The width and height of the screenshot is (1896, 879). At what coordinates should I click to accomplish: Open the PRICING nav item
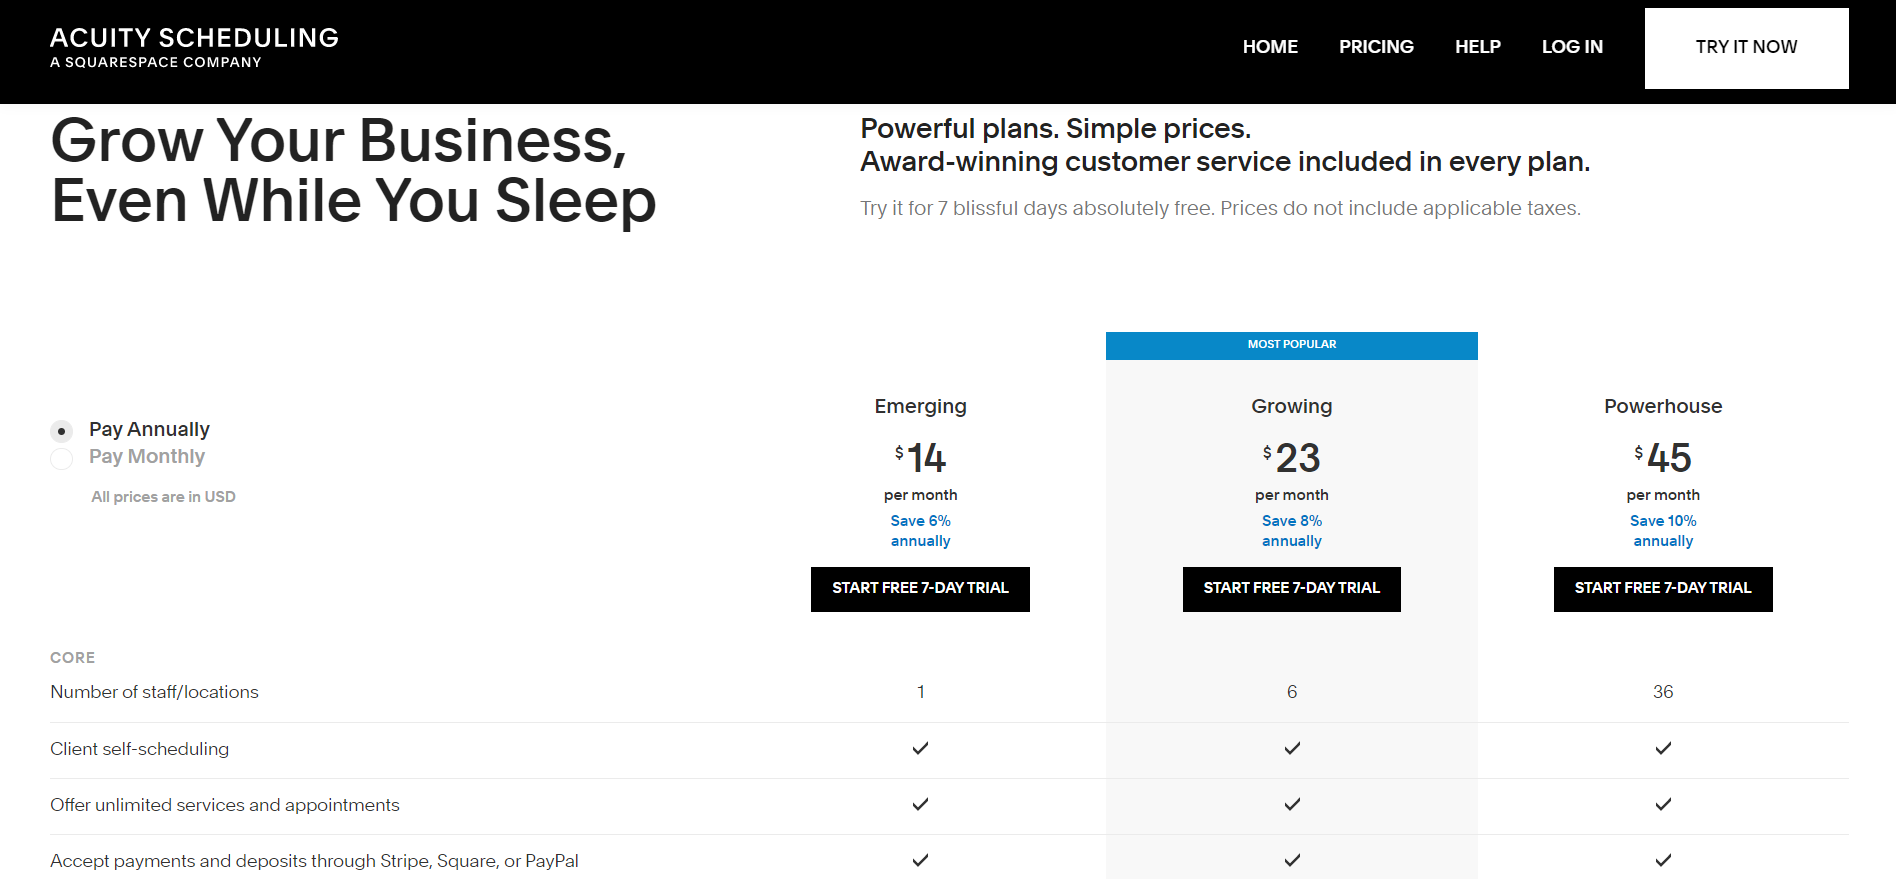tap(1376, 47)
